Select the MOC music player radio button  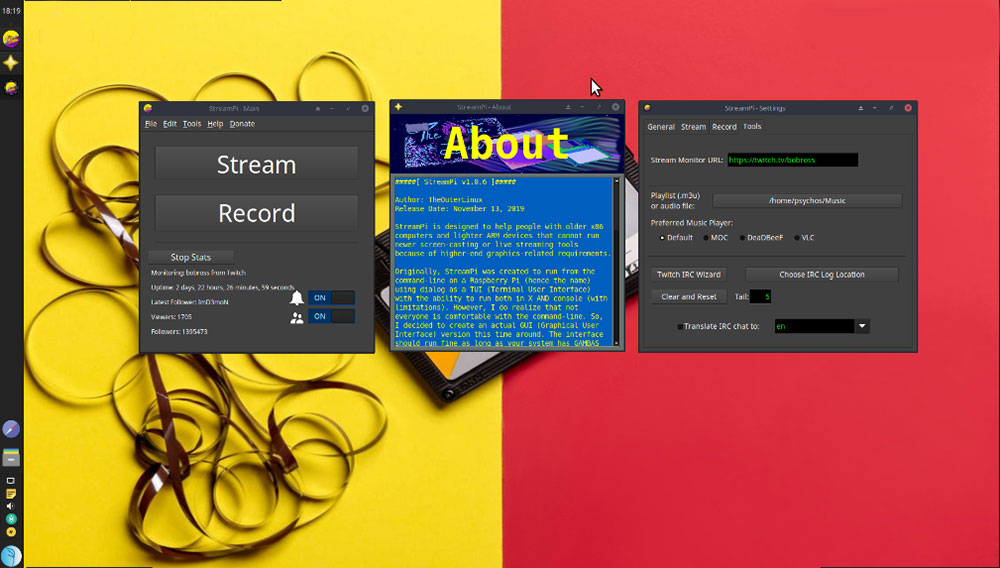click(706, 238)
